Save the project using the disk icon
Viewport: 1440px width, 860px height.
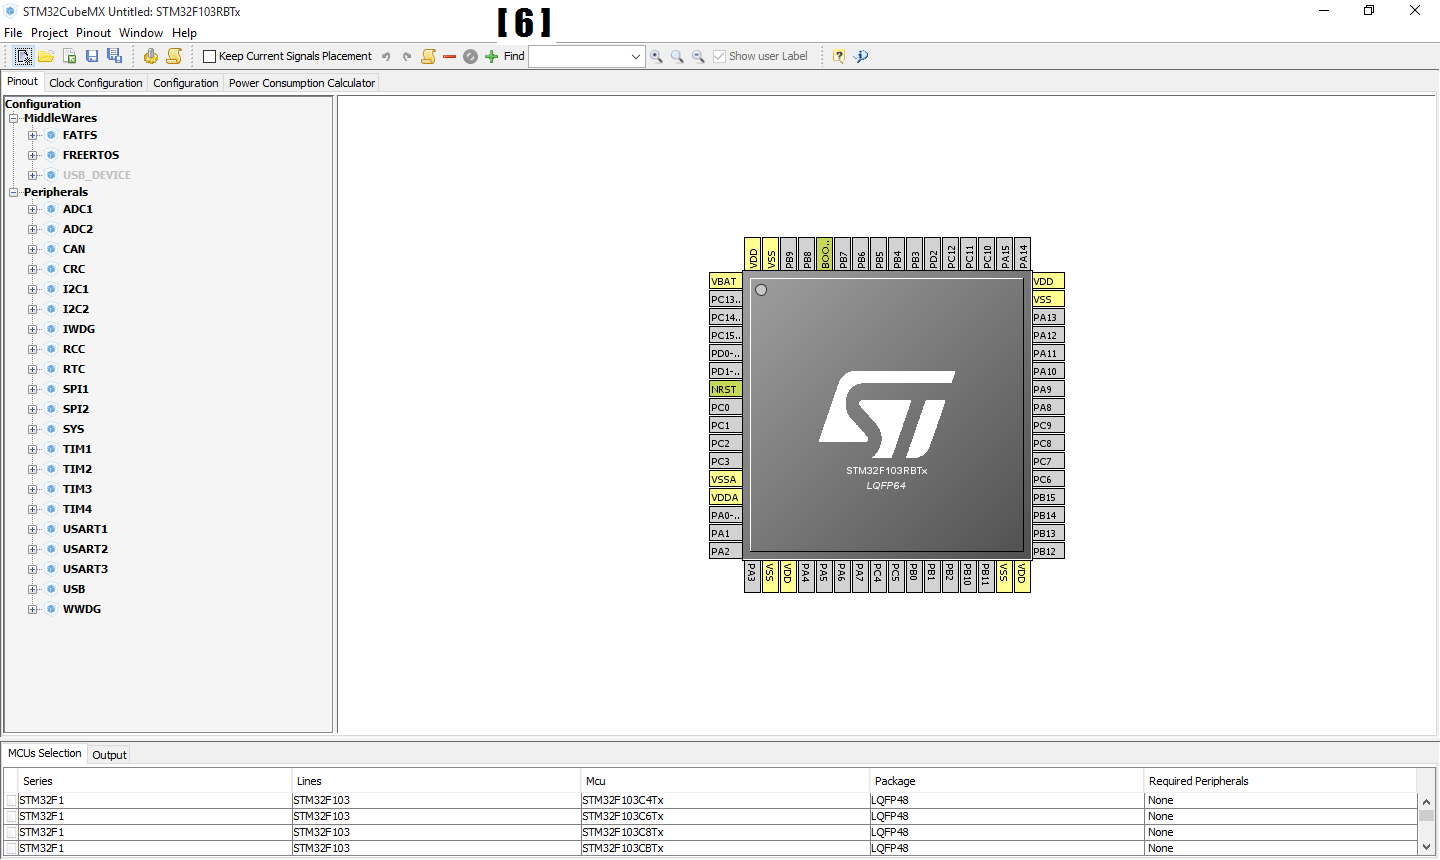(92, 56)
